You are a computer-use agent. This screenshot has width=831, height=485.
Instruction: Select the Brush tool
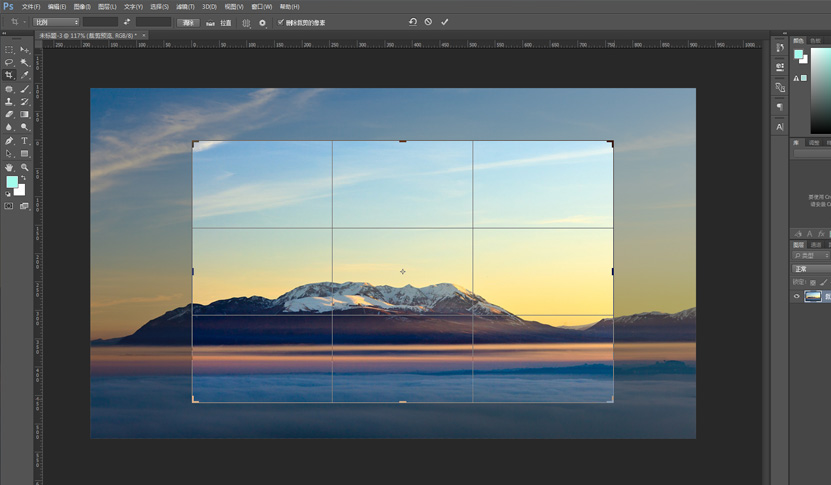tap(25, 89)
